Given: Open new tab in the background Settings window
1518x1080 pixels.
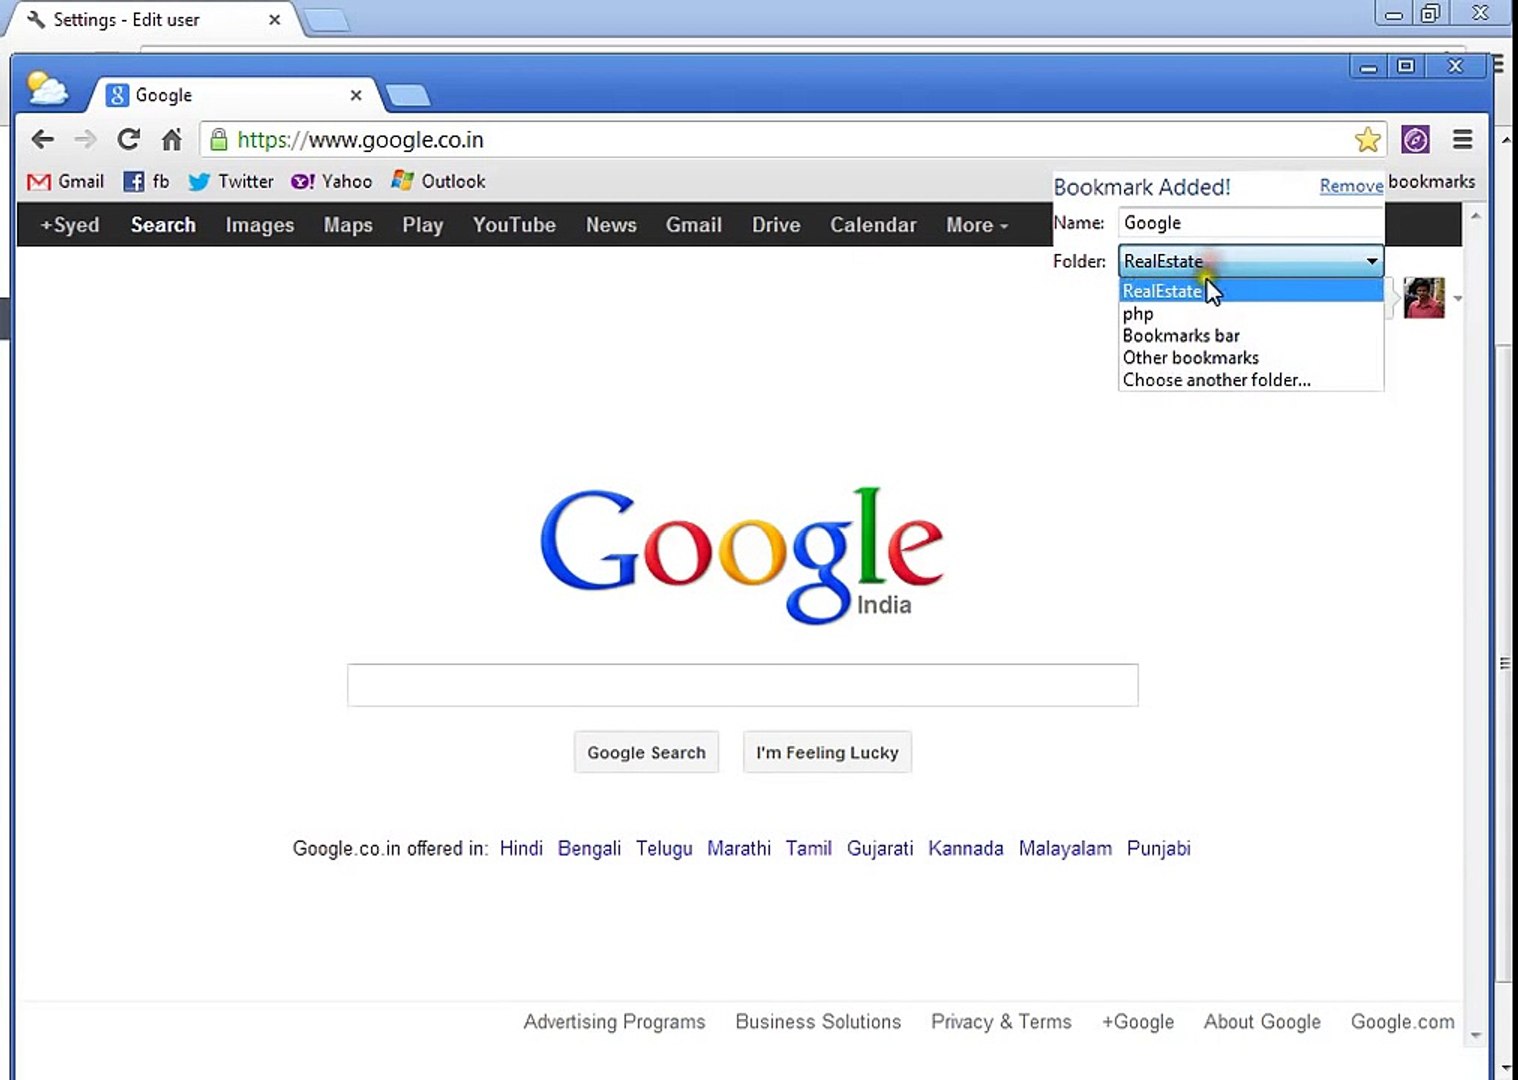Looking at the screenshot, I should click(x=326, y=20).
